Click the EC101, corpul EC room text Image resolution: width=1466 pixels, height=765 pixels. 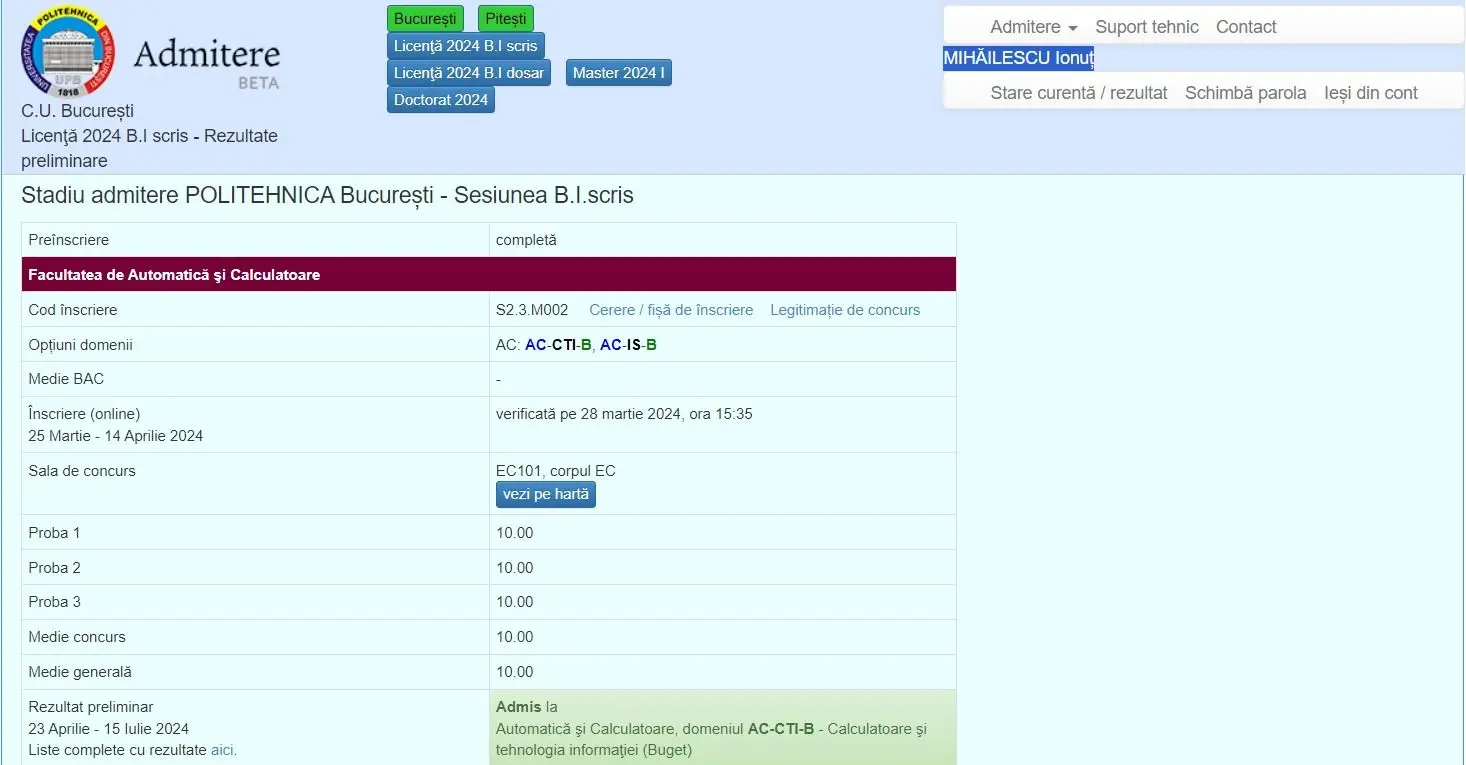click(x=556, y=471)
